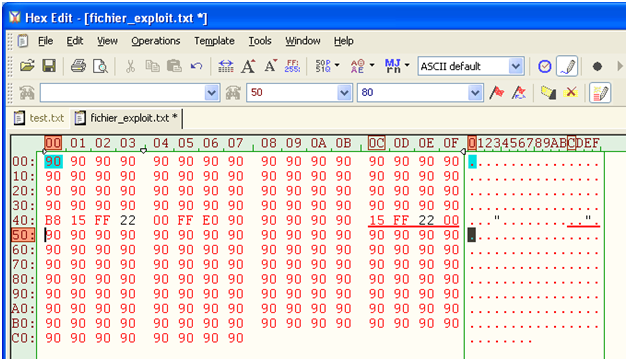Click the highlighted byte 90 at address 00
Viewport: 628px width, 361px height.
coord(53,161)
